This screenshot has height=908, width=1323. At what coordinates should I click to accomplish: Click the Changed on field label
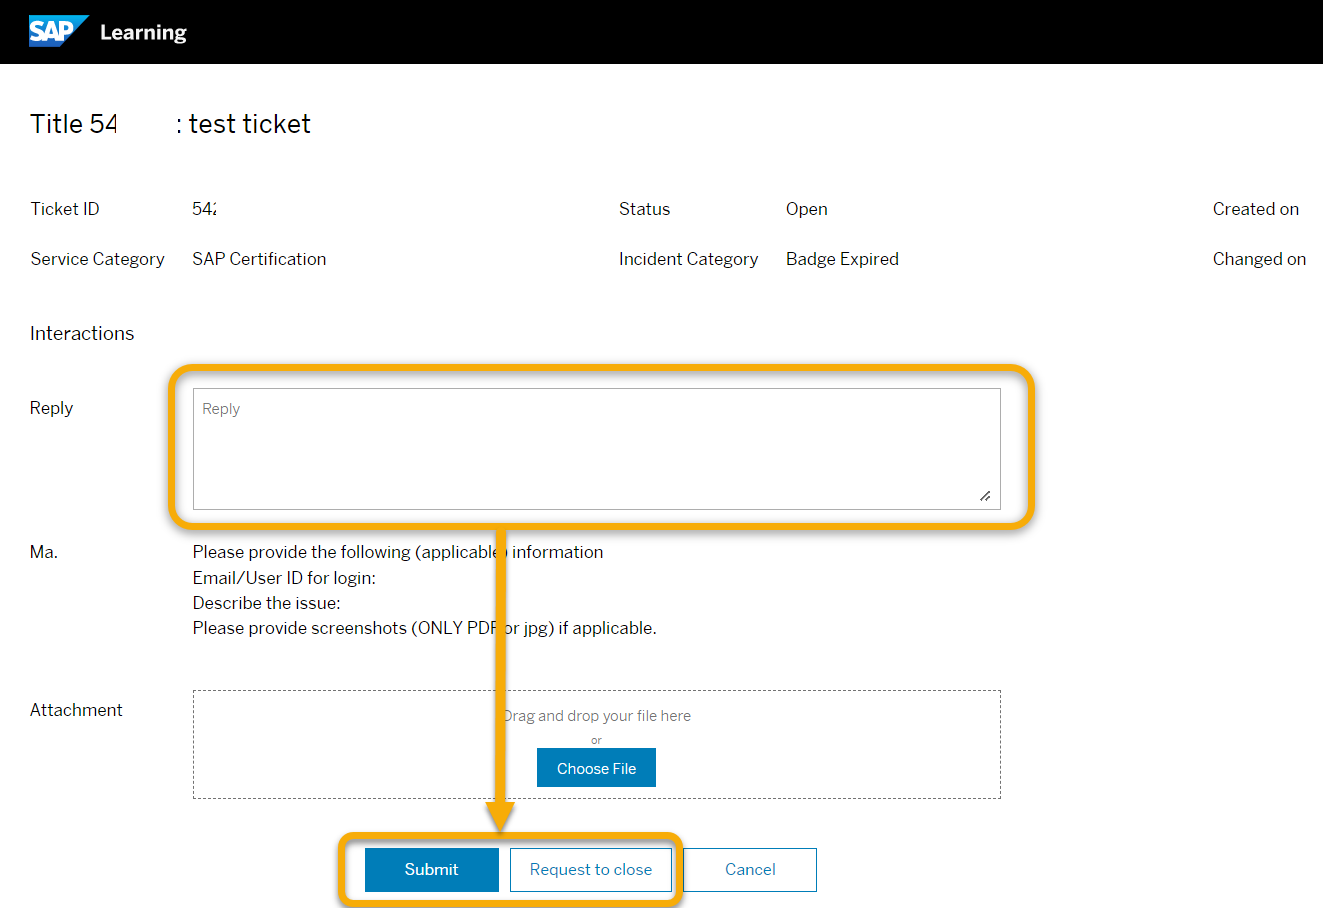(x=1259, y=259)
